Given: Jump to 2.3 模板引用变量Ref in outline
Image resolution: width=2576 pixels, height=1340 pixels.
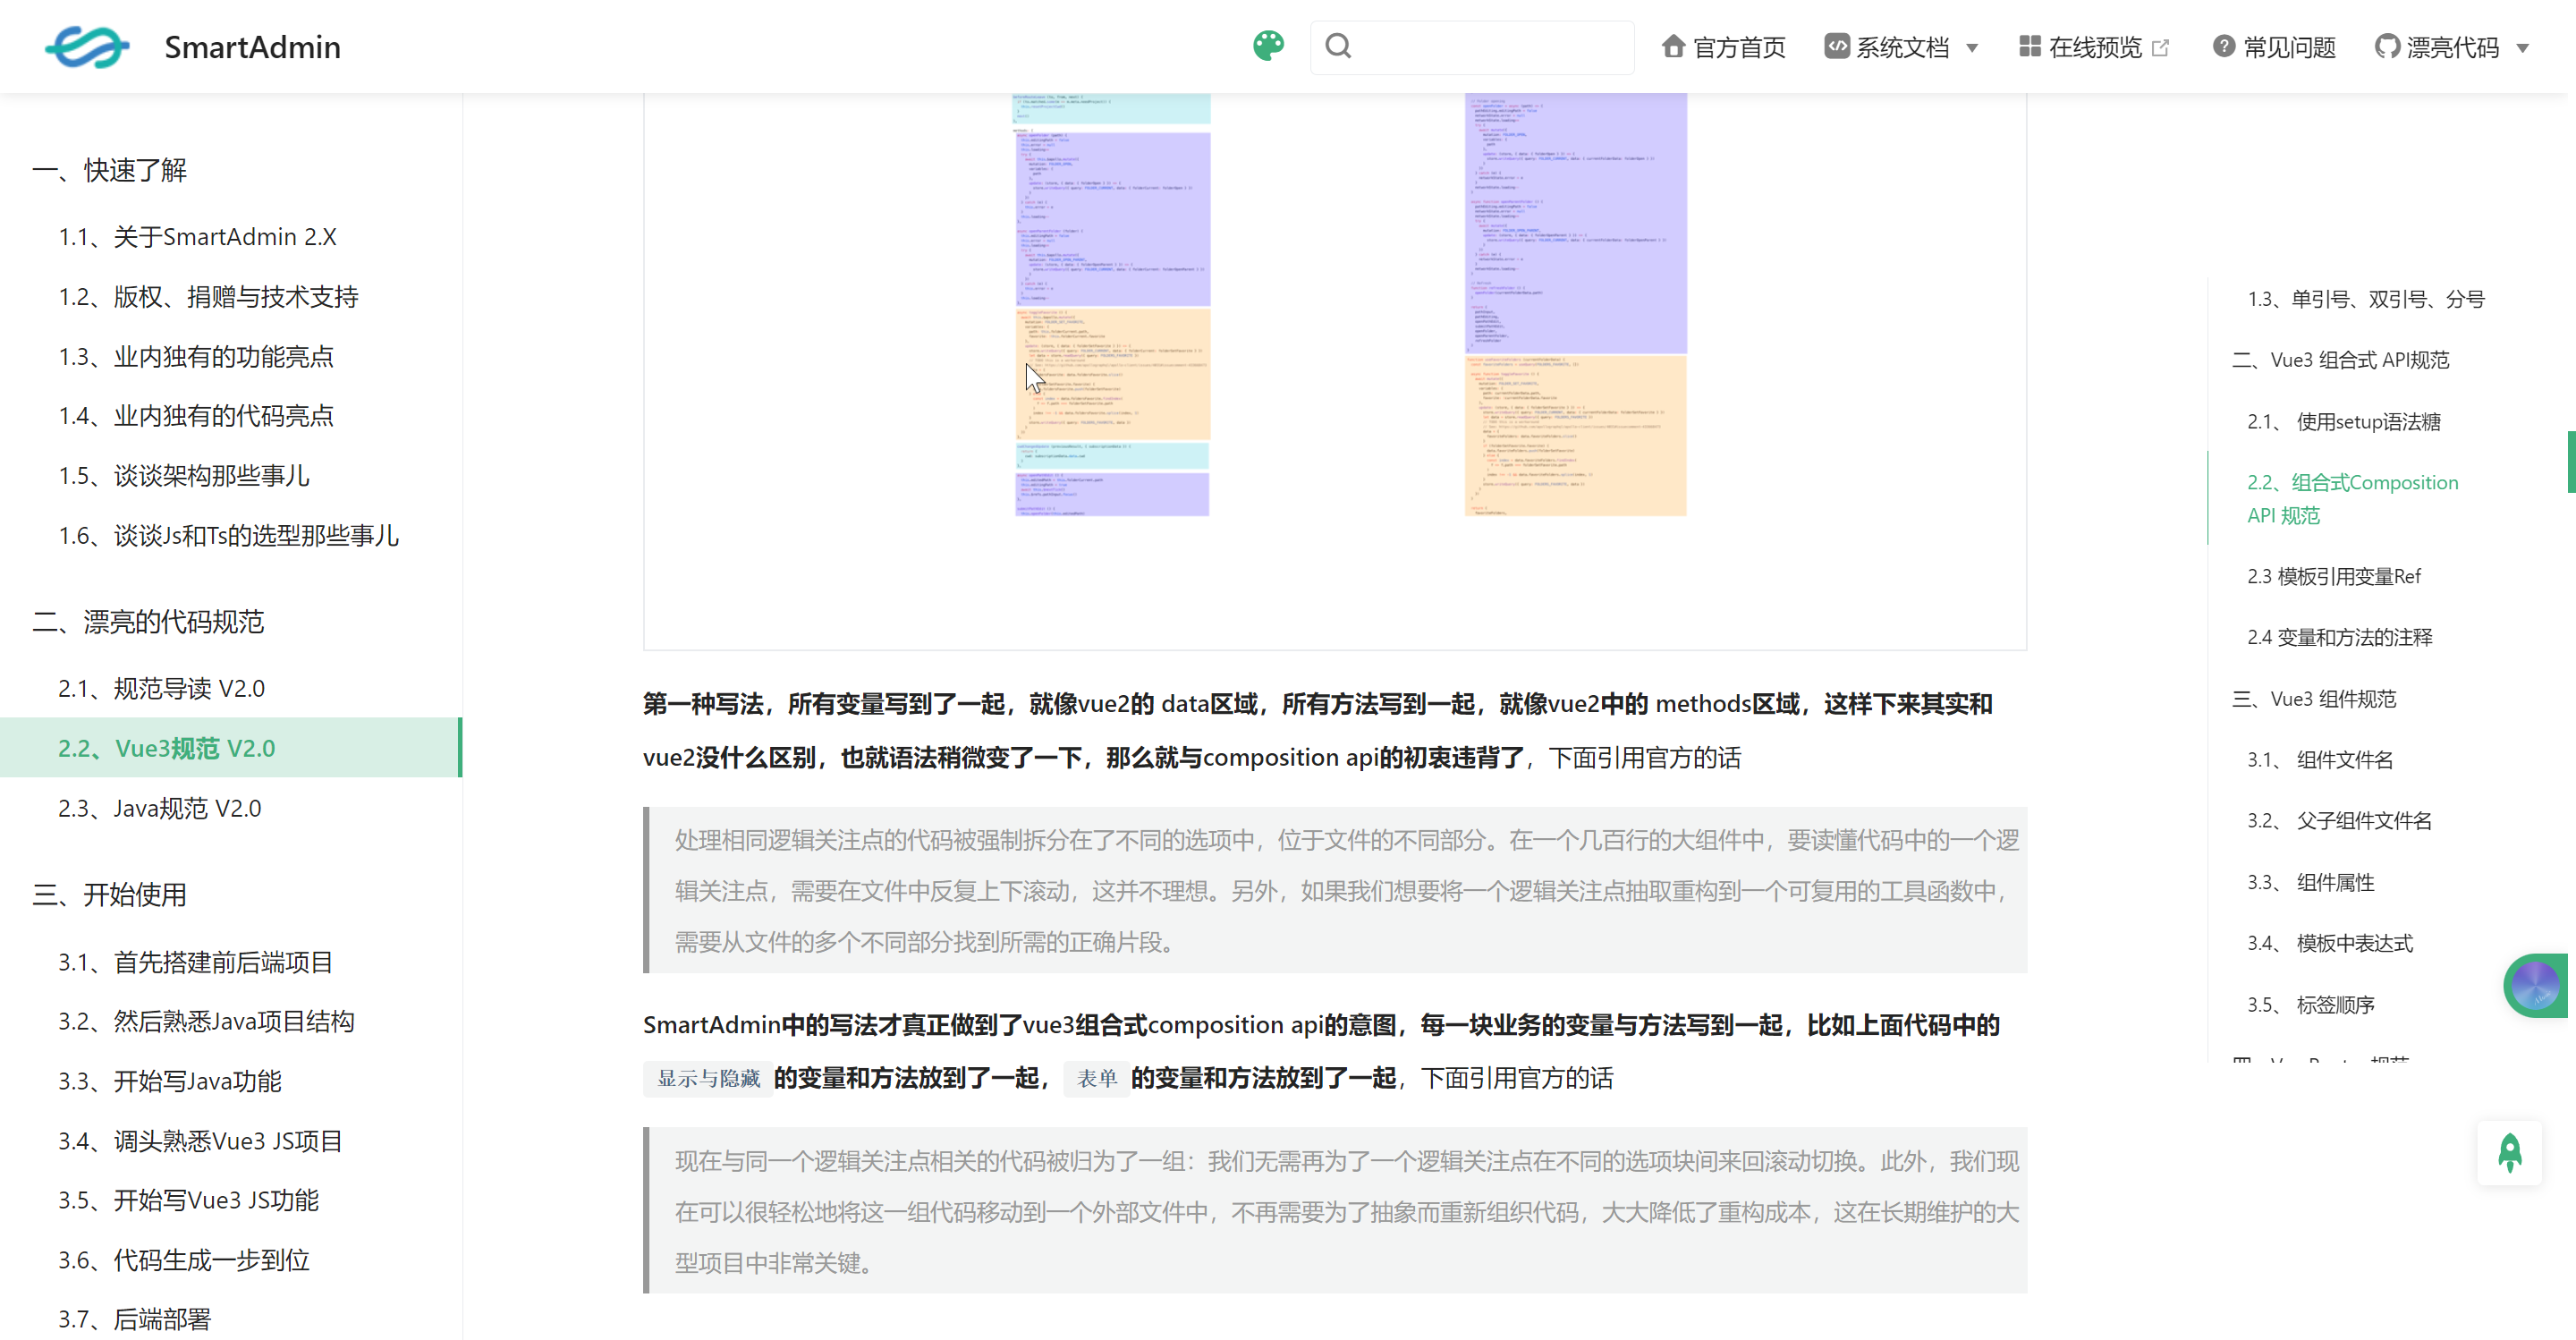Looking at the screenshot, I should coord(2334,576).
